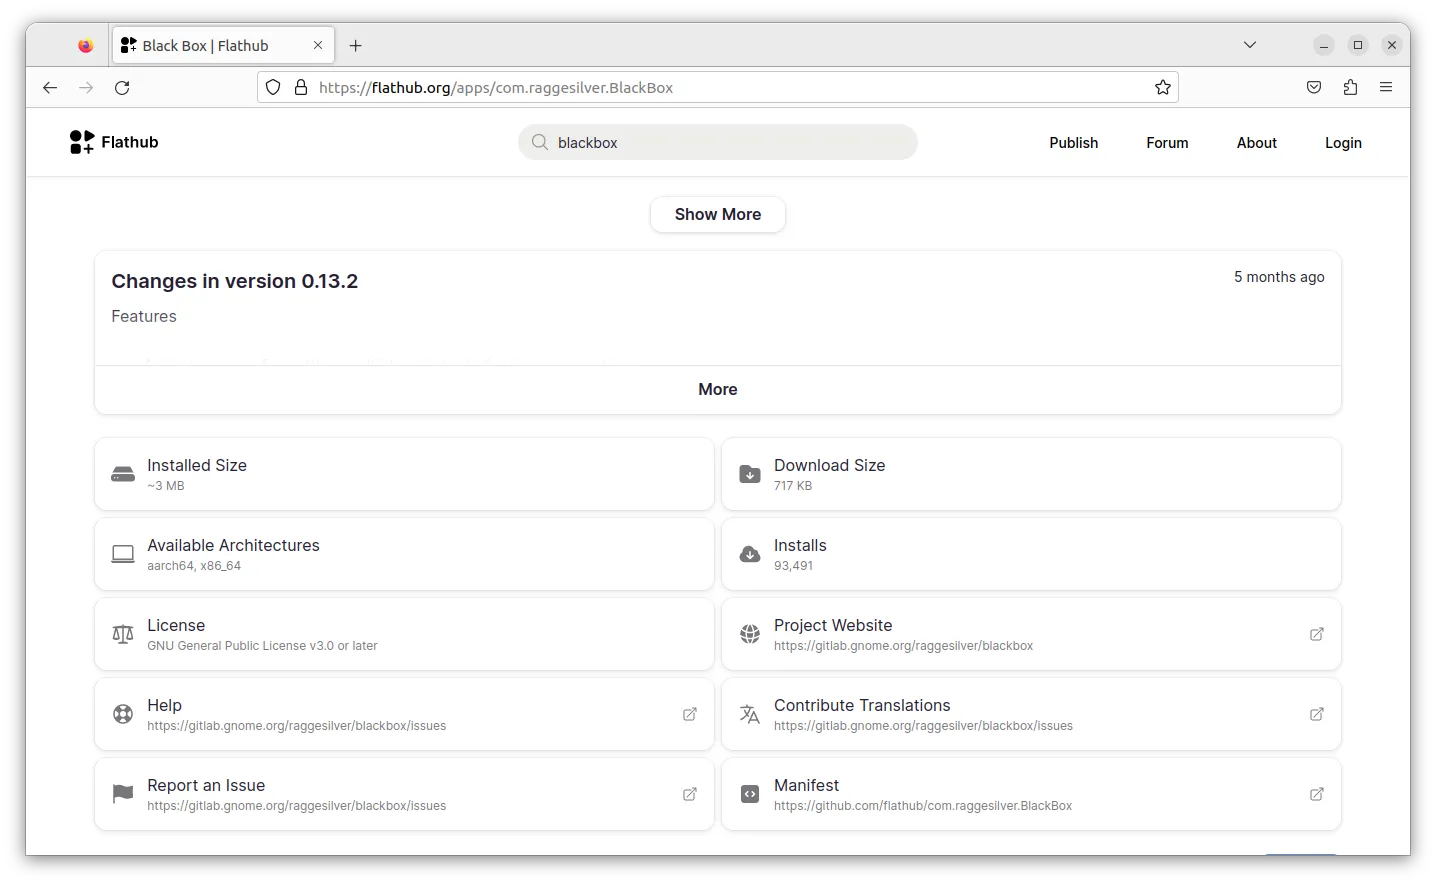Click the Save to Pocket icon
Viewport: 1436px width, 884px height.
coord(1314,88)
